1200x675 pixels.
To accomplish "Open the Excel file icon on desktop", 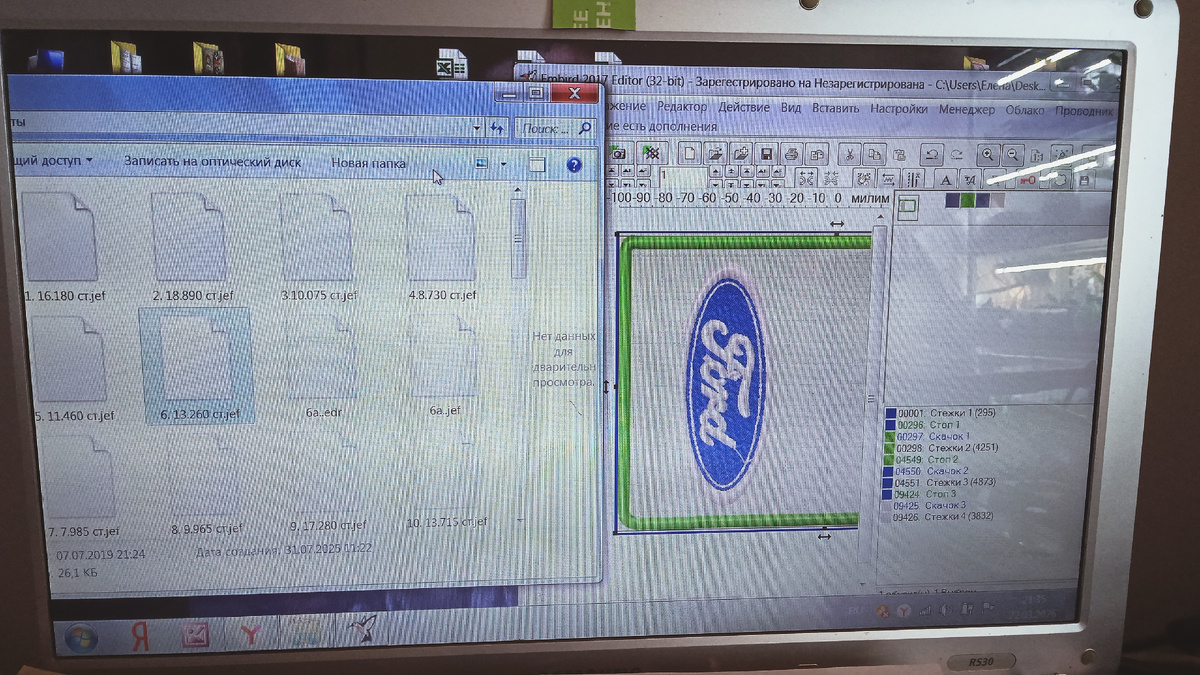I will tap(451, 67).
